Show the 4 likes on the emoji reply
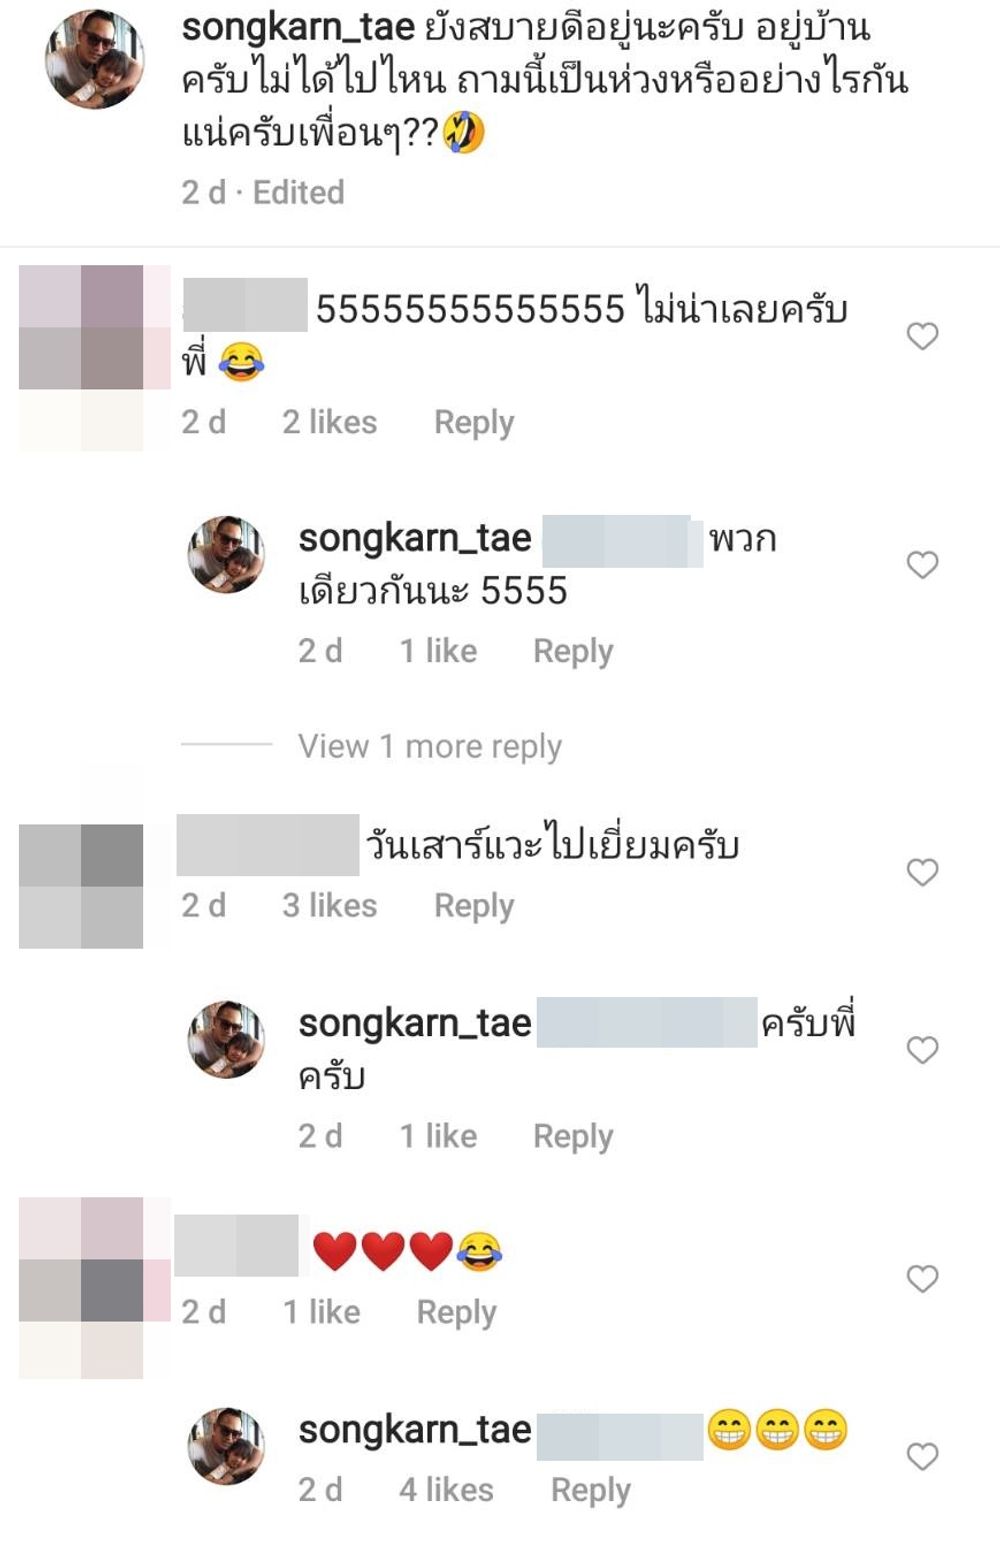Screen dimensions: 1000x1542 click(446, 1489)
